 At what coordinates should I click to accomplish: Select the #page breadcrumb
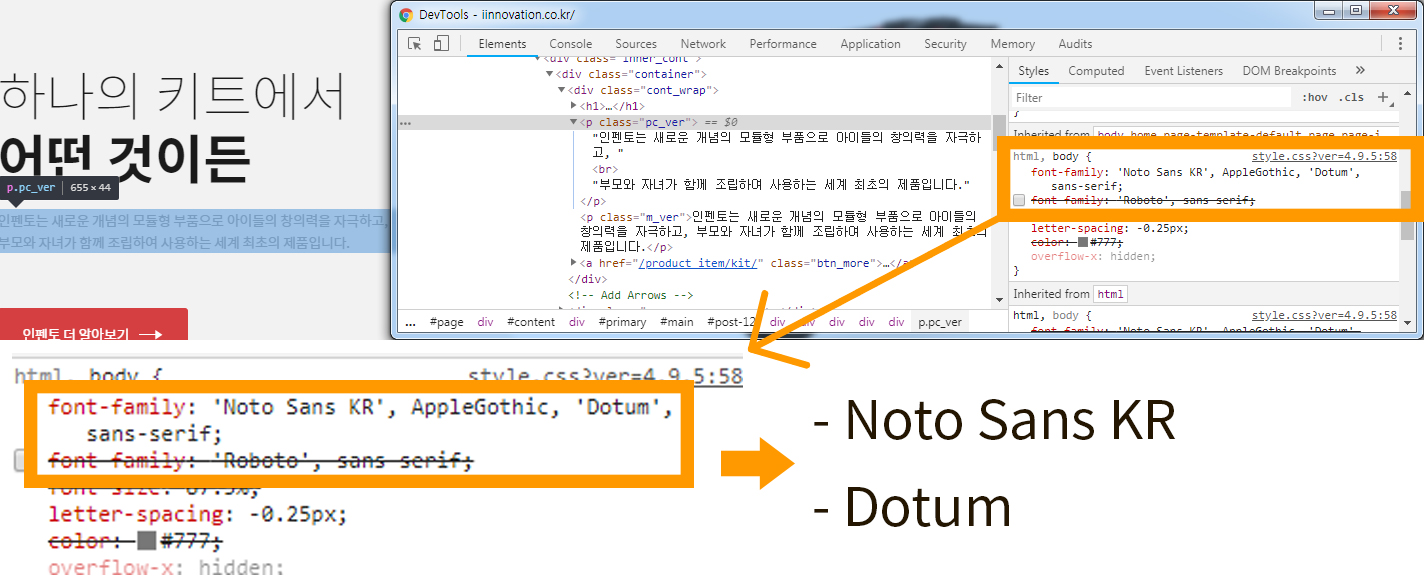pos(446,322)
